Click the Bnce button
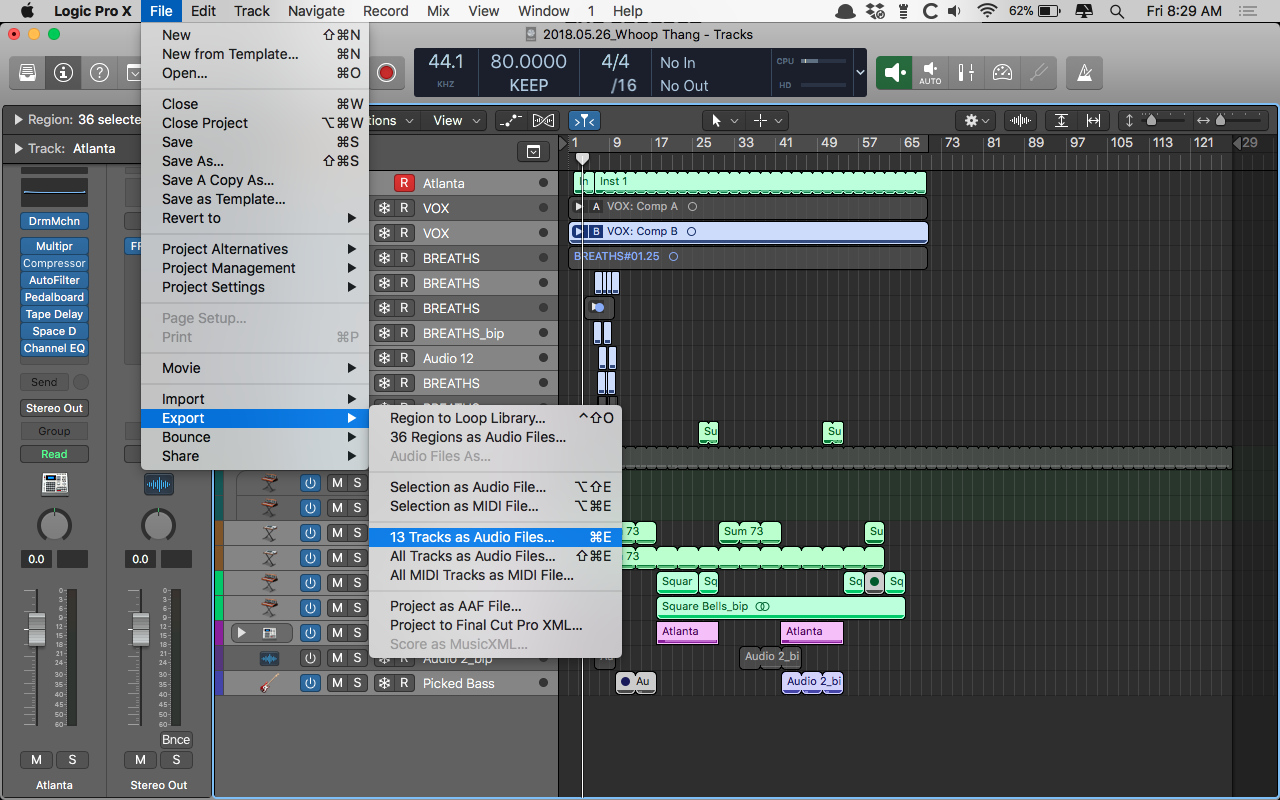 (x=176, y=740)
